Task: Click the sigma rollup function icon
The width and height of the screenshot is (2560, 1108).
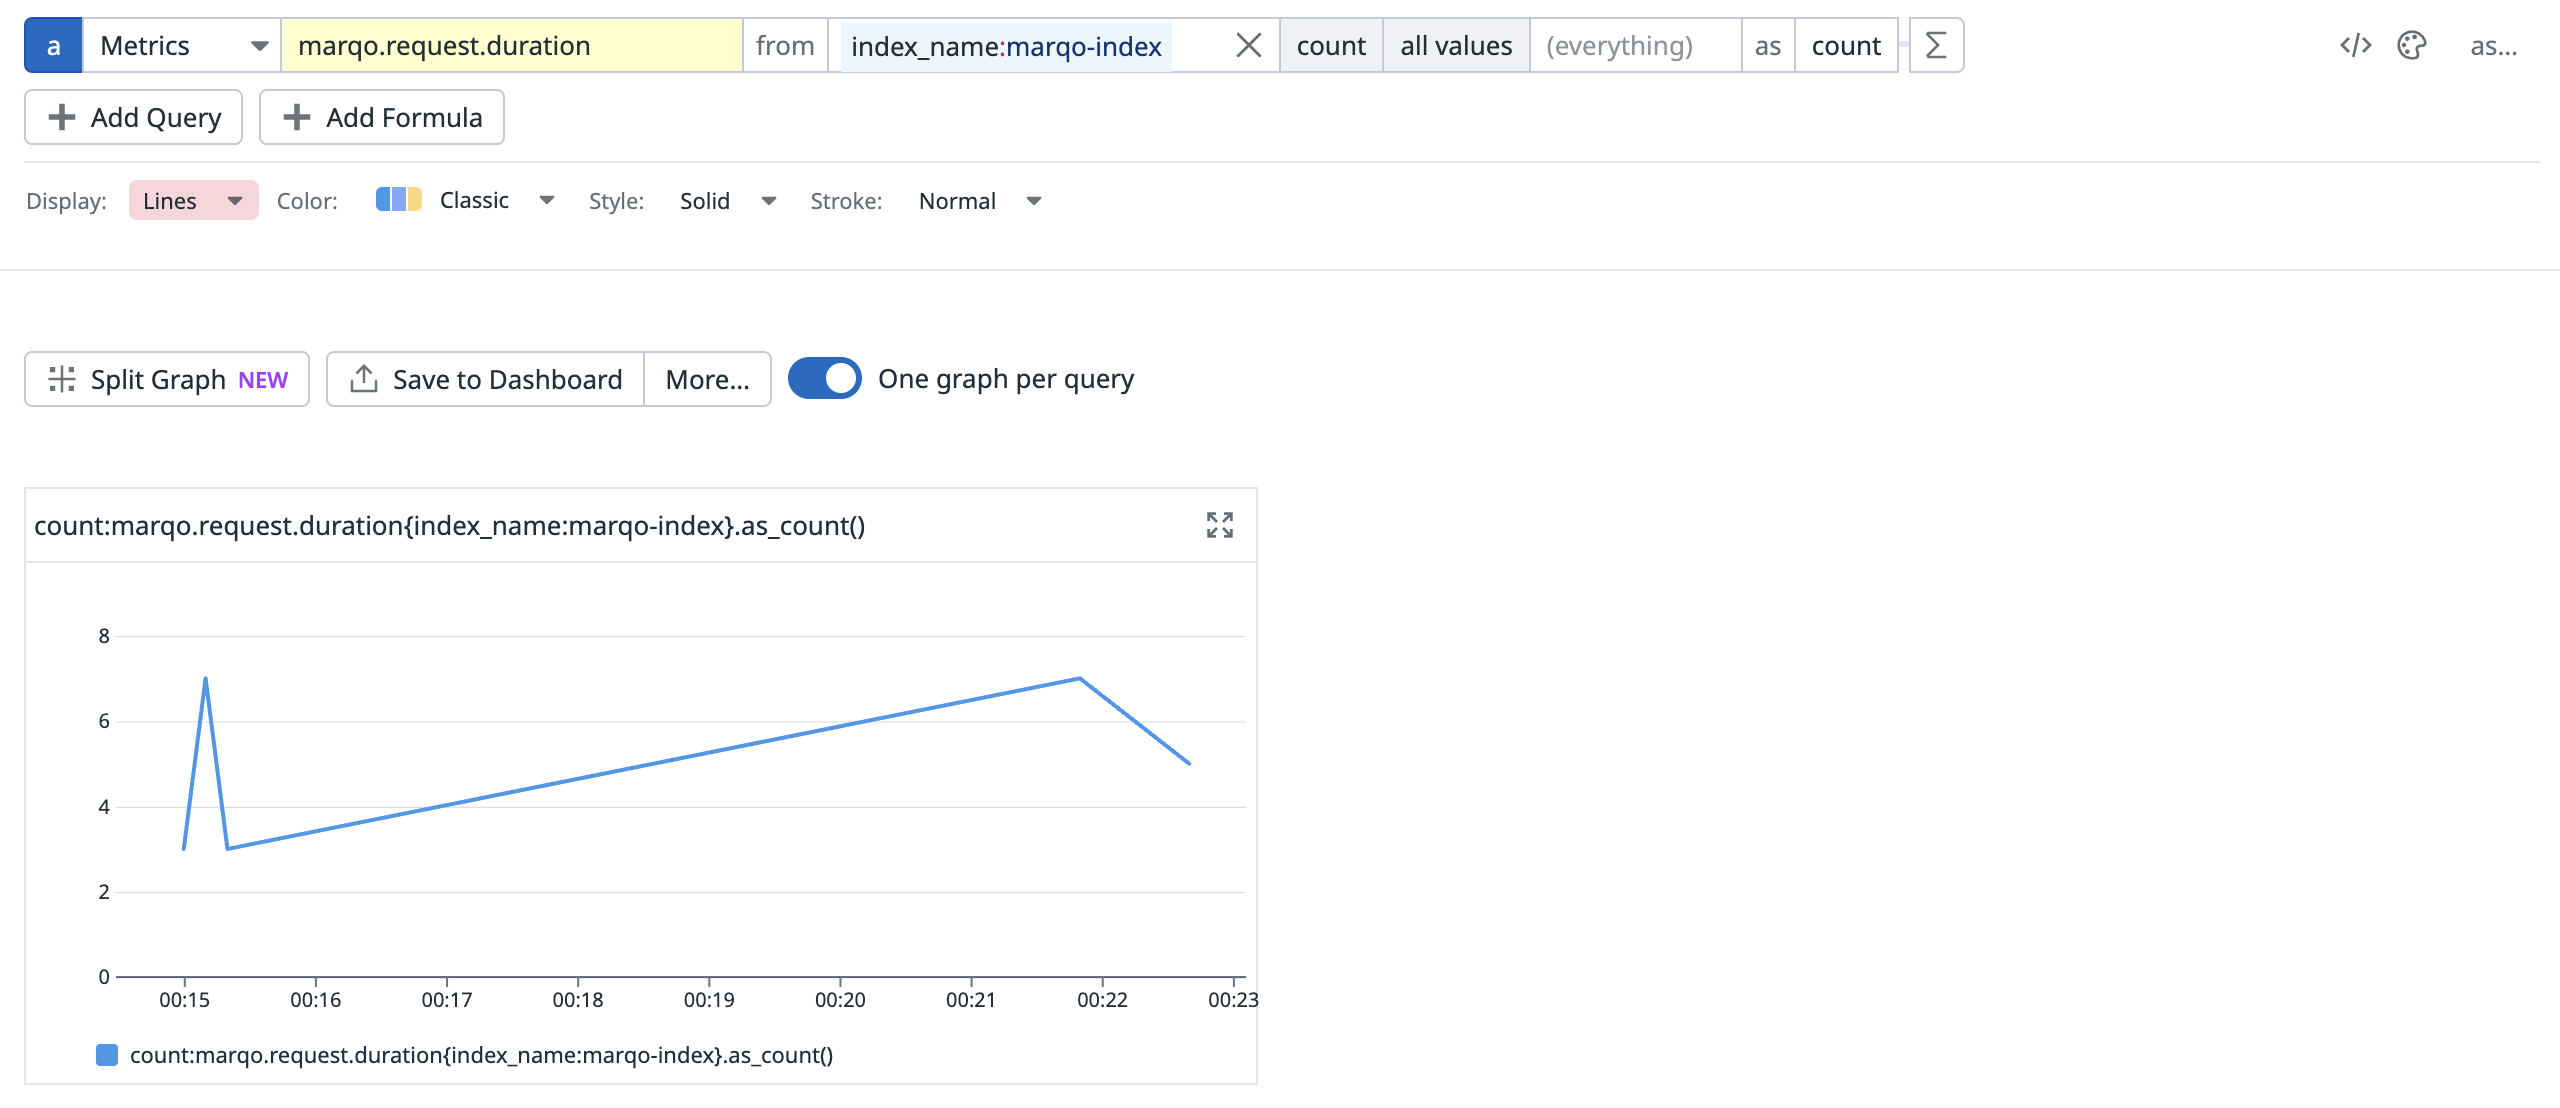Action: (1936, 45)
